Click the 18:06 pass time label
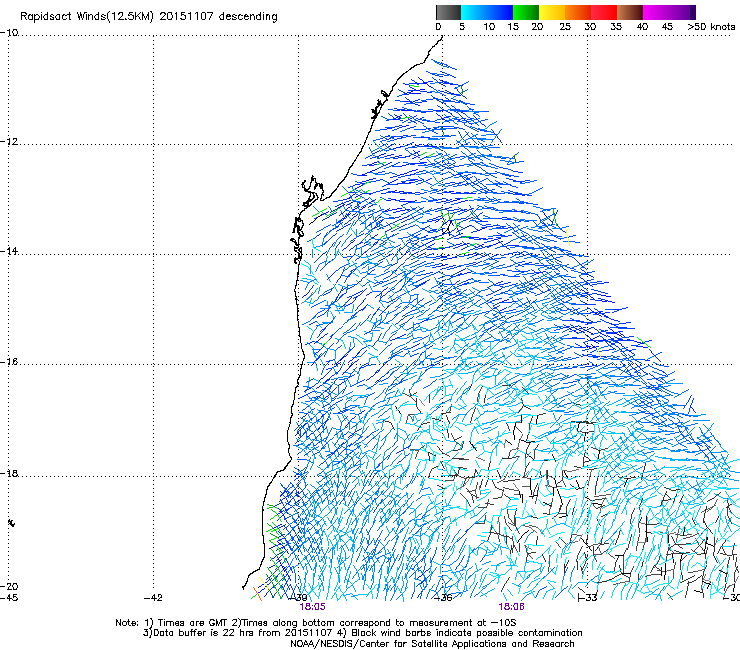 [511, 607]
